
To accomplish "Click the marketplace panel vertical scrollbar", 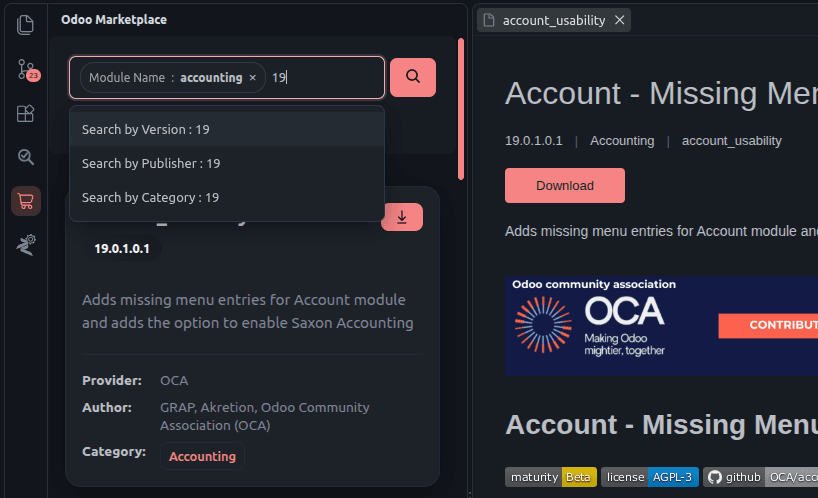I will coord(461,108).
